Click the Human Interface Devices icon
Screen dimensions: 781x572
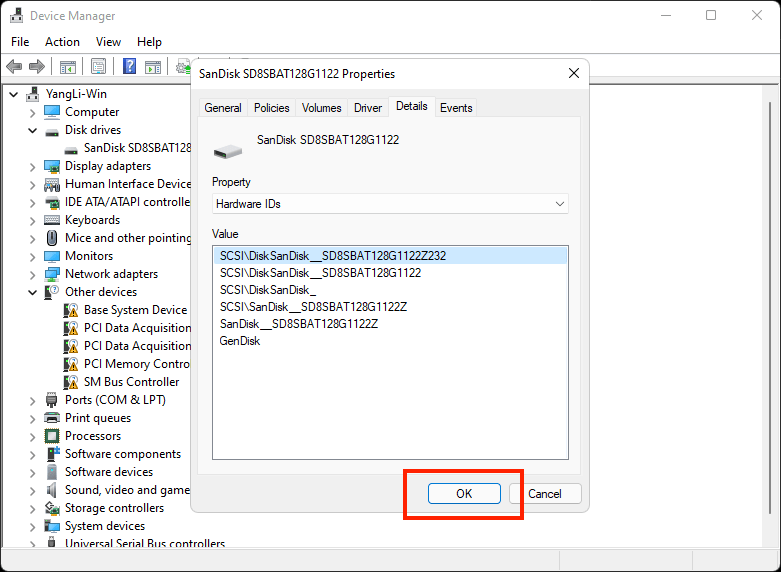click(x=52, y=184)
